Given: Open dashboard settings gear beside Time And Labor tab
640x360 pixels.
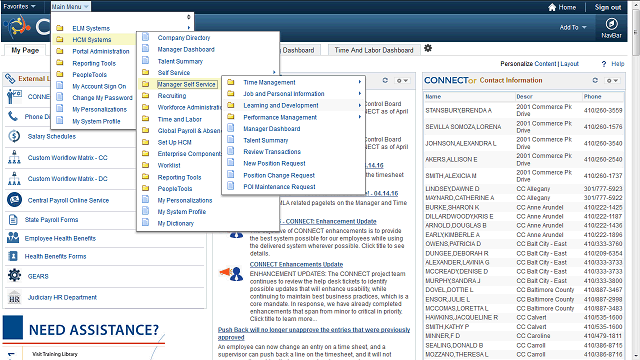Looking at the screenshot, I should [428, 48].
